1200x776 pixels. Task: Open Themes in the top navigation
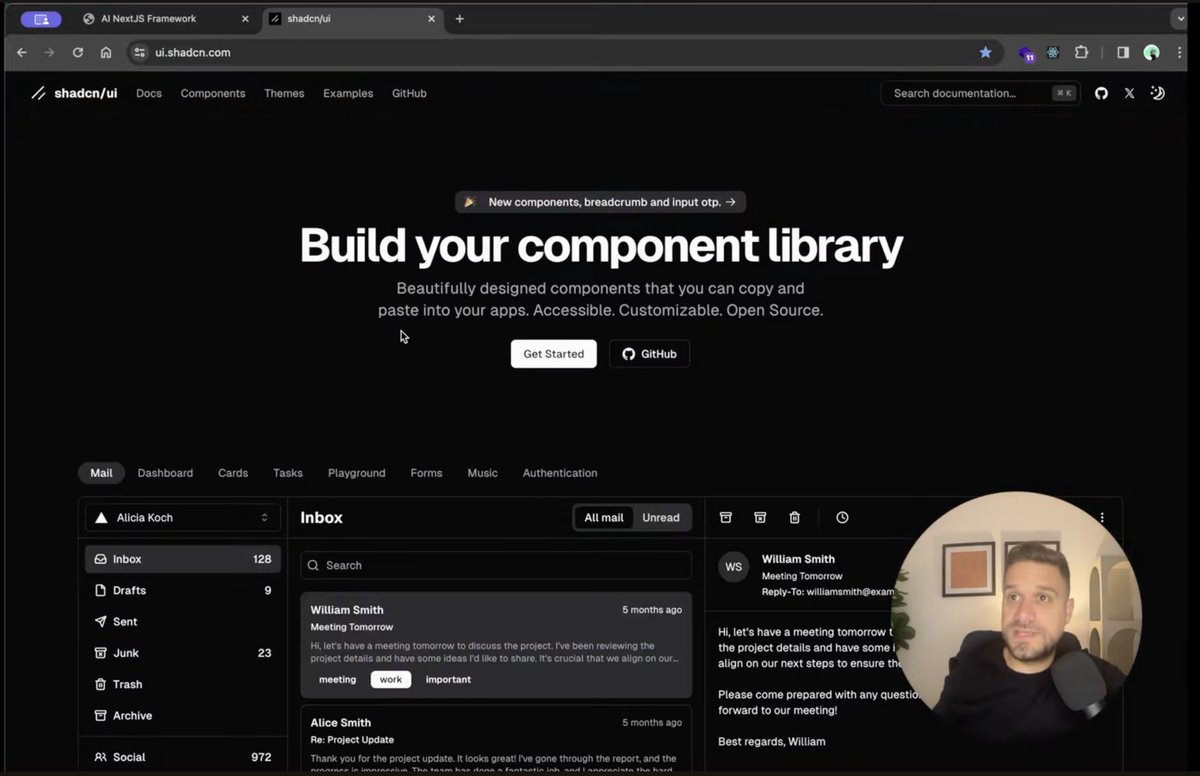tap(284, 93)
